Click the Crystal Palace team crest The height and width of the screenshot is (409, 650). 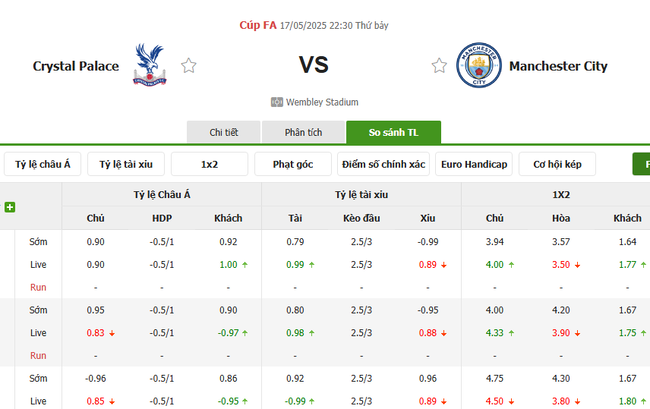click(x=150, y=65)
